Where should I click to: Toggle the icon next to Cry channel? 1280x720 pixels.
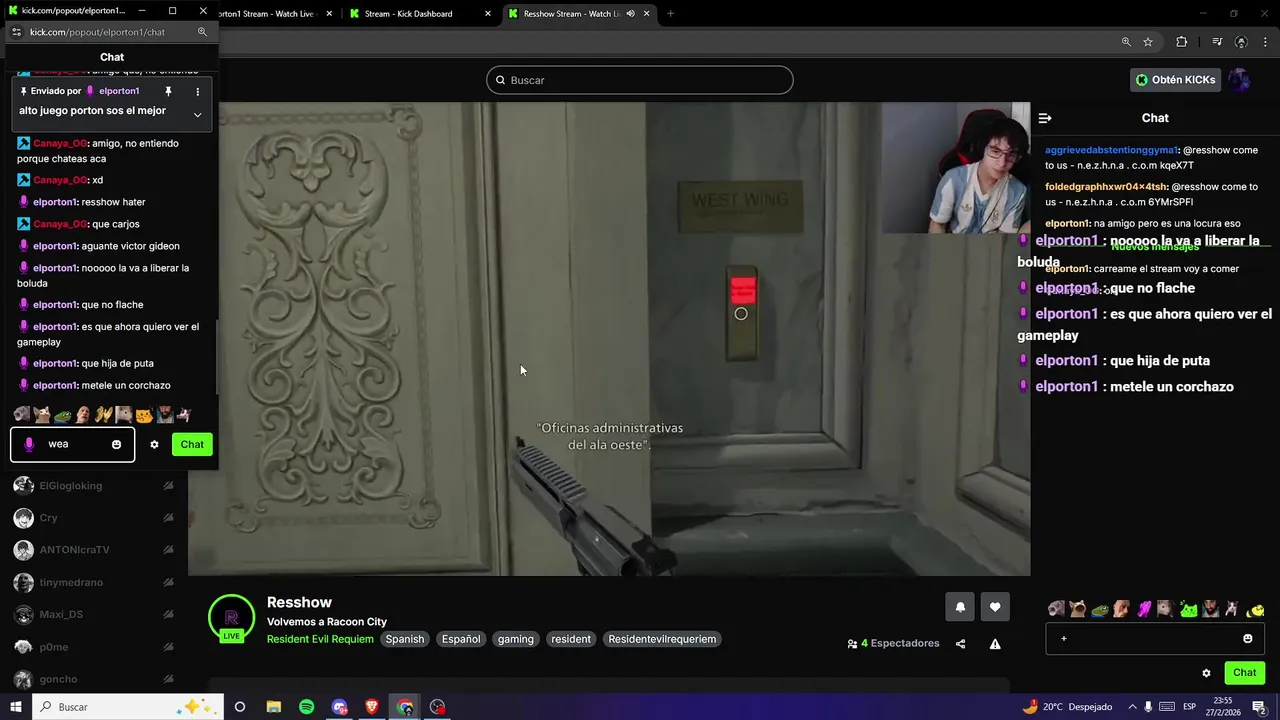(x=168, y=518)
